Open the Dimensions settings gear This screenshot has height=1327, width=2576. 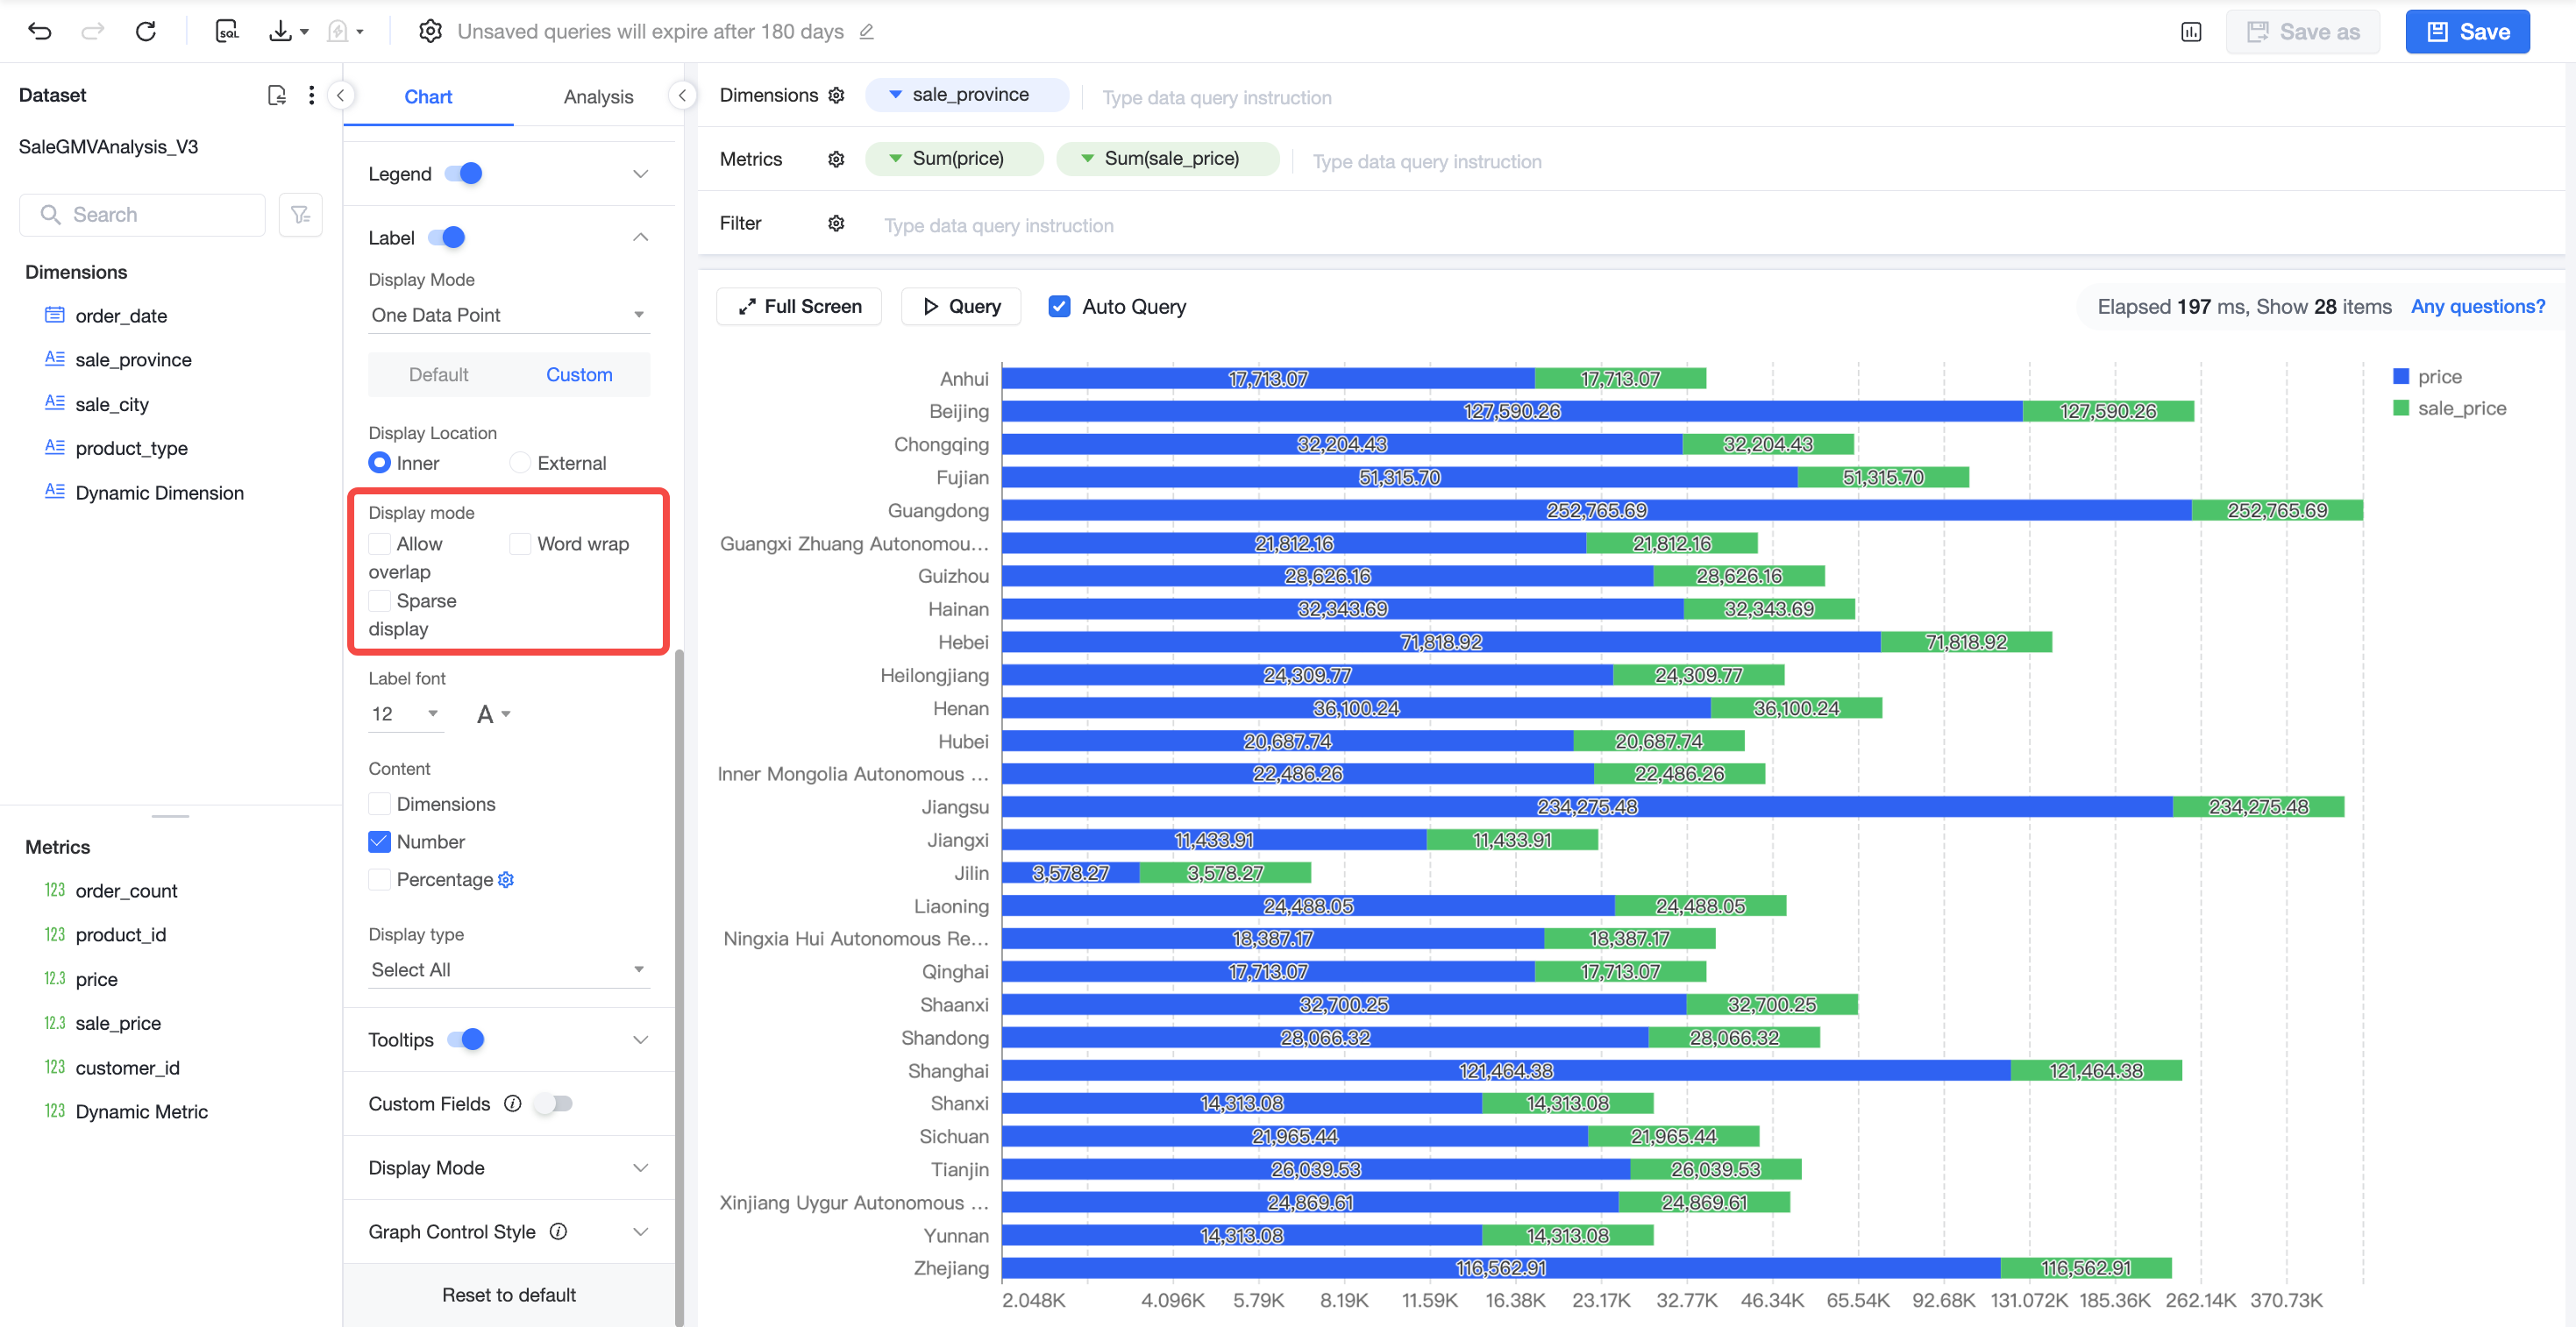(x=836, y=95)
